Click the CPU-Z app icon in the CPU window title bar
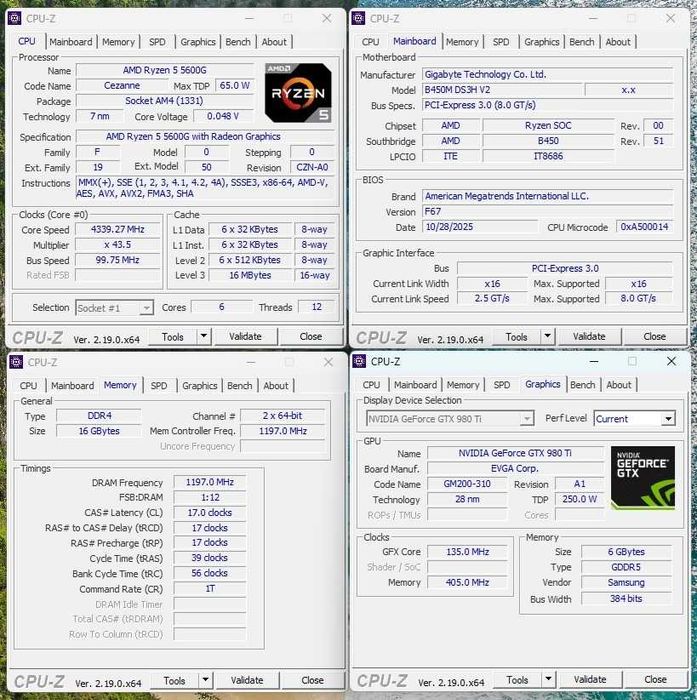Viewport: 697px width, 700px height. coord(14,18)
